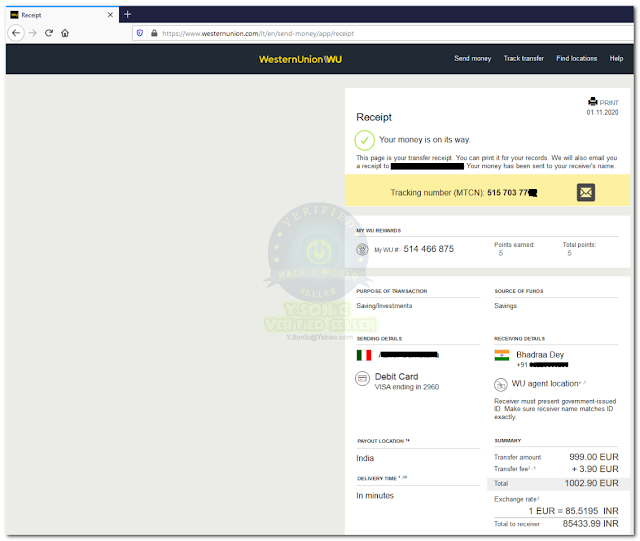Click the WU agent location label
This screenshot has width=640, height=541.
pyautogui.click(x=545, y=384)
